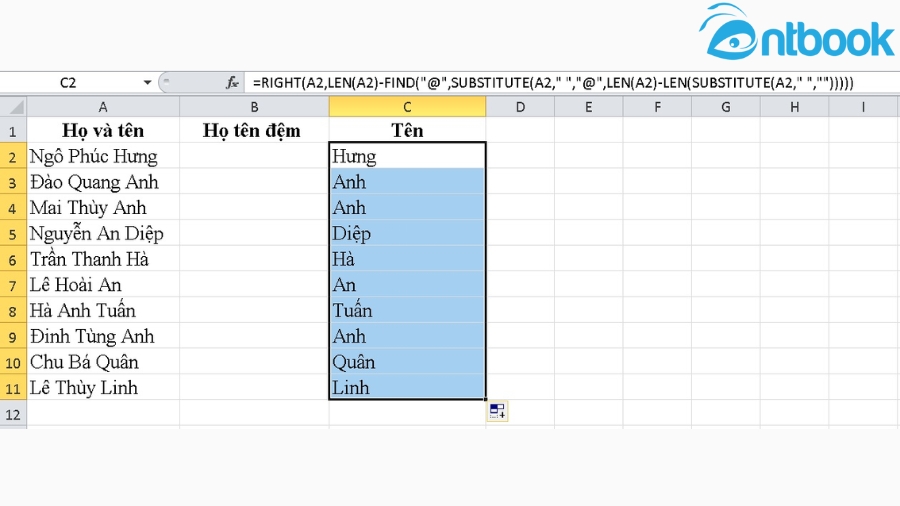This screenshot has width=900, height=506.
Task: Select cell 'Chu Bá Quân'
Action: coord(103,361)
